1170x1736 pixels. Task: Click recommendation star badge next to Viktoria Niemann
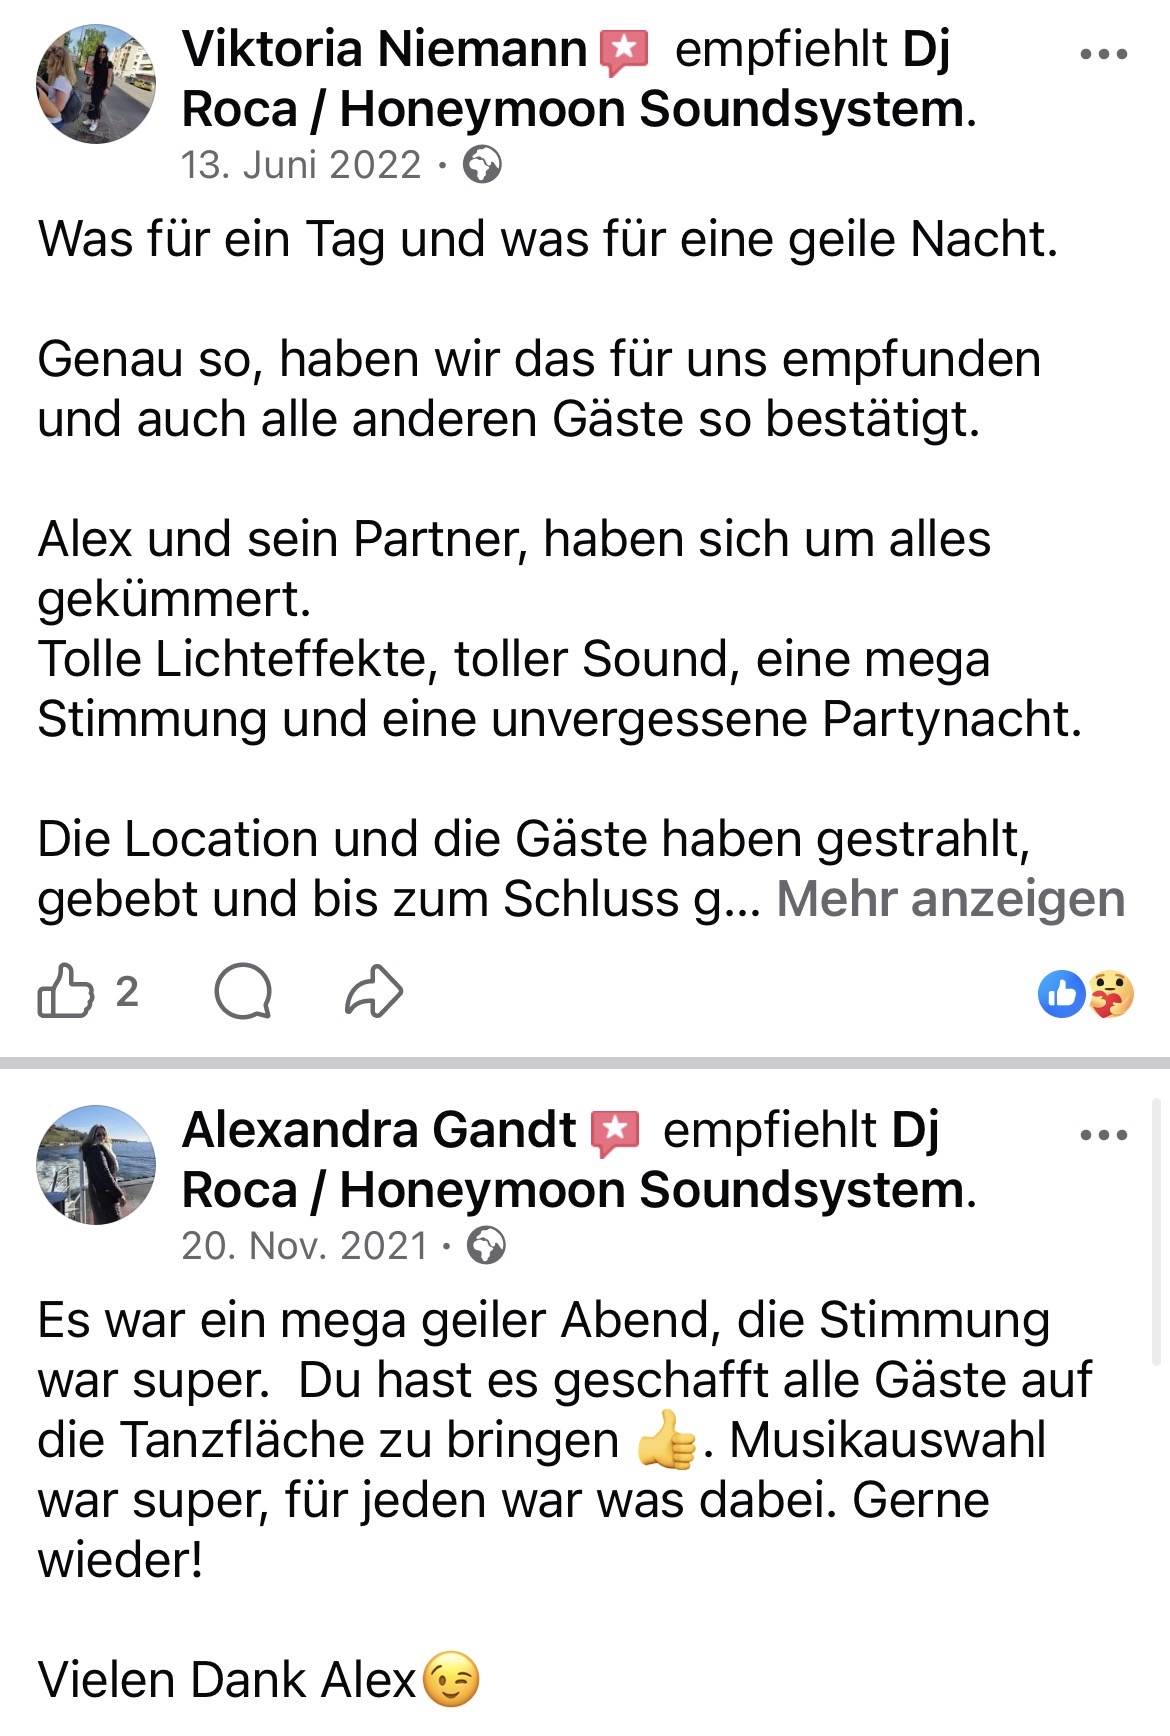point(624,51)
